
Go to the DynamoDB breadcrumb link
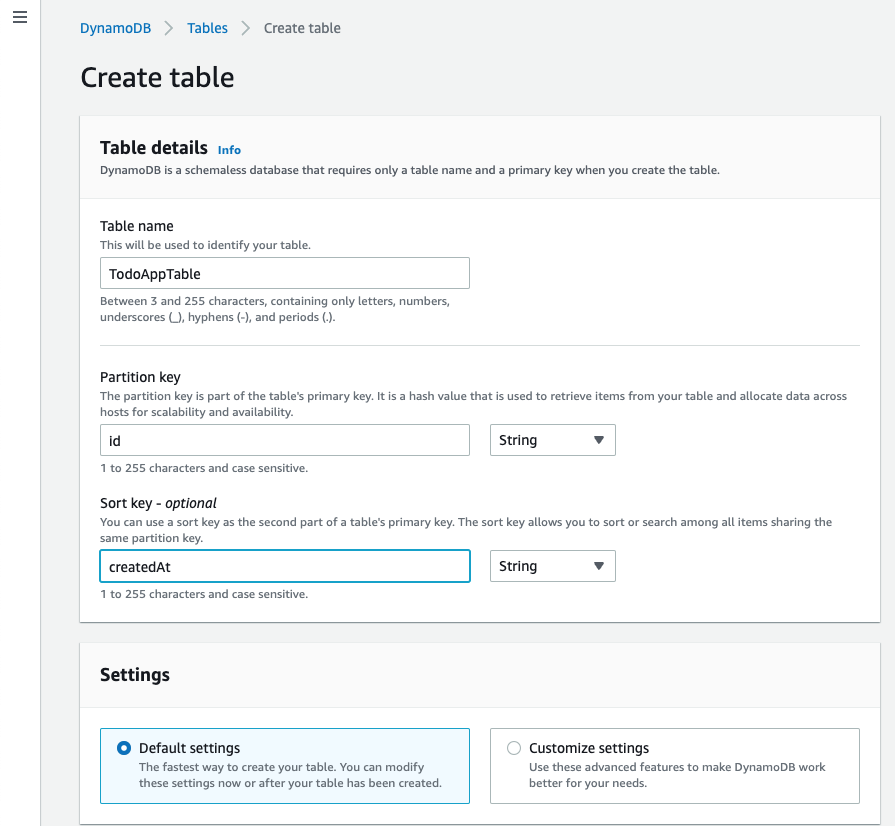[x=115, y=28]
